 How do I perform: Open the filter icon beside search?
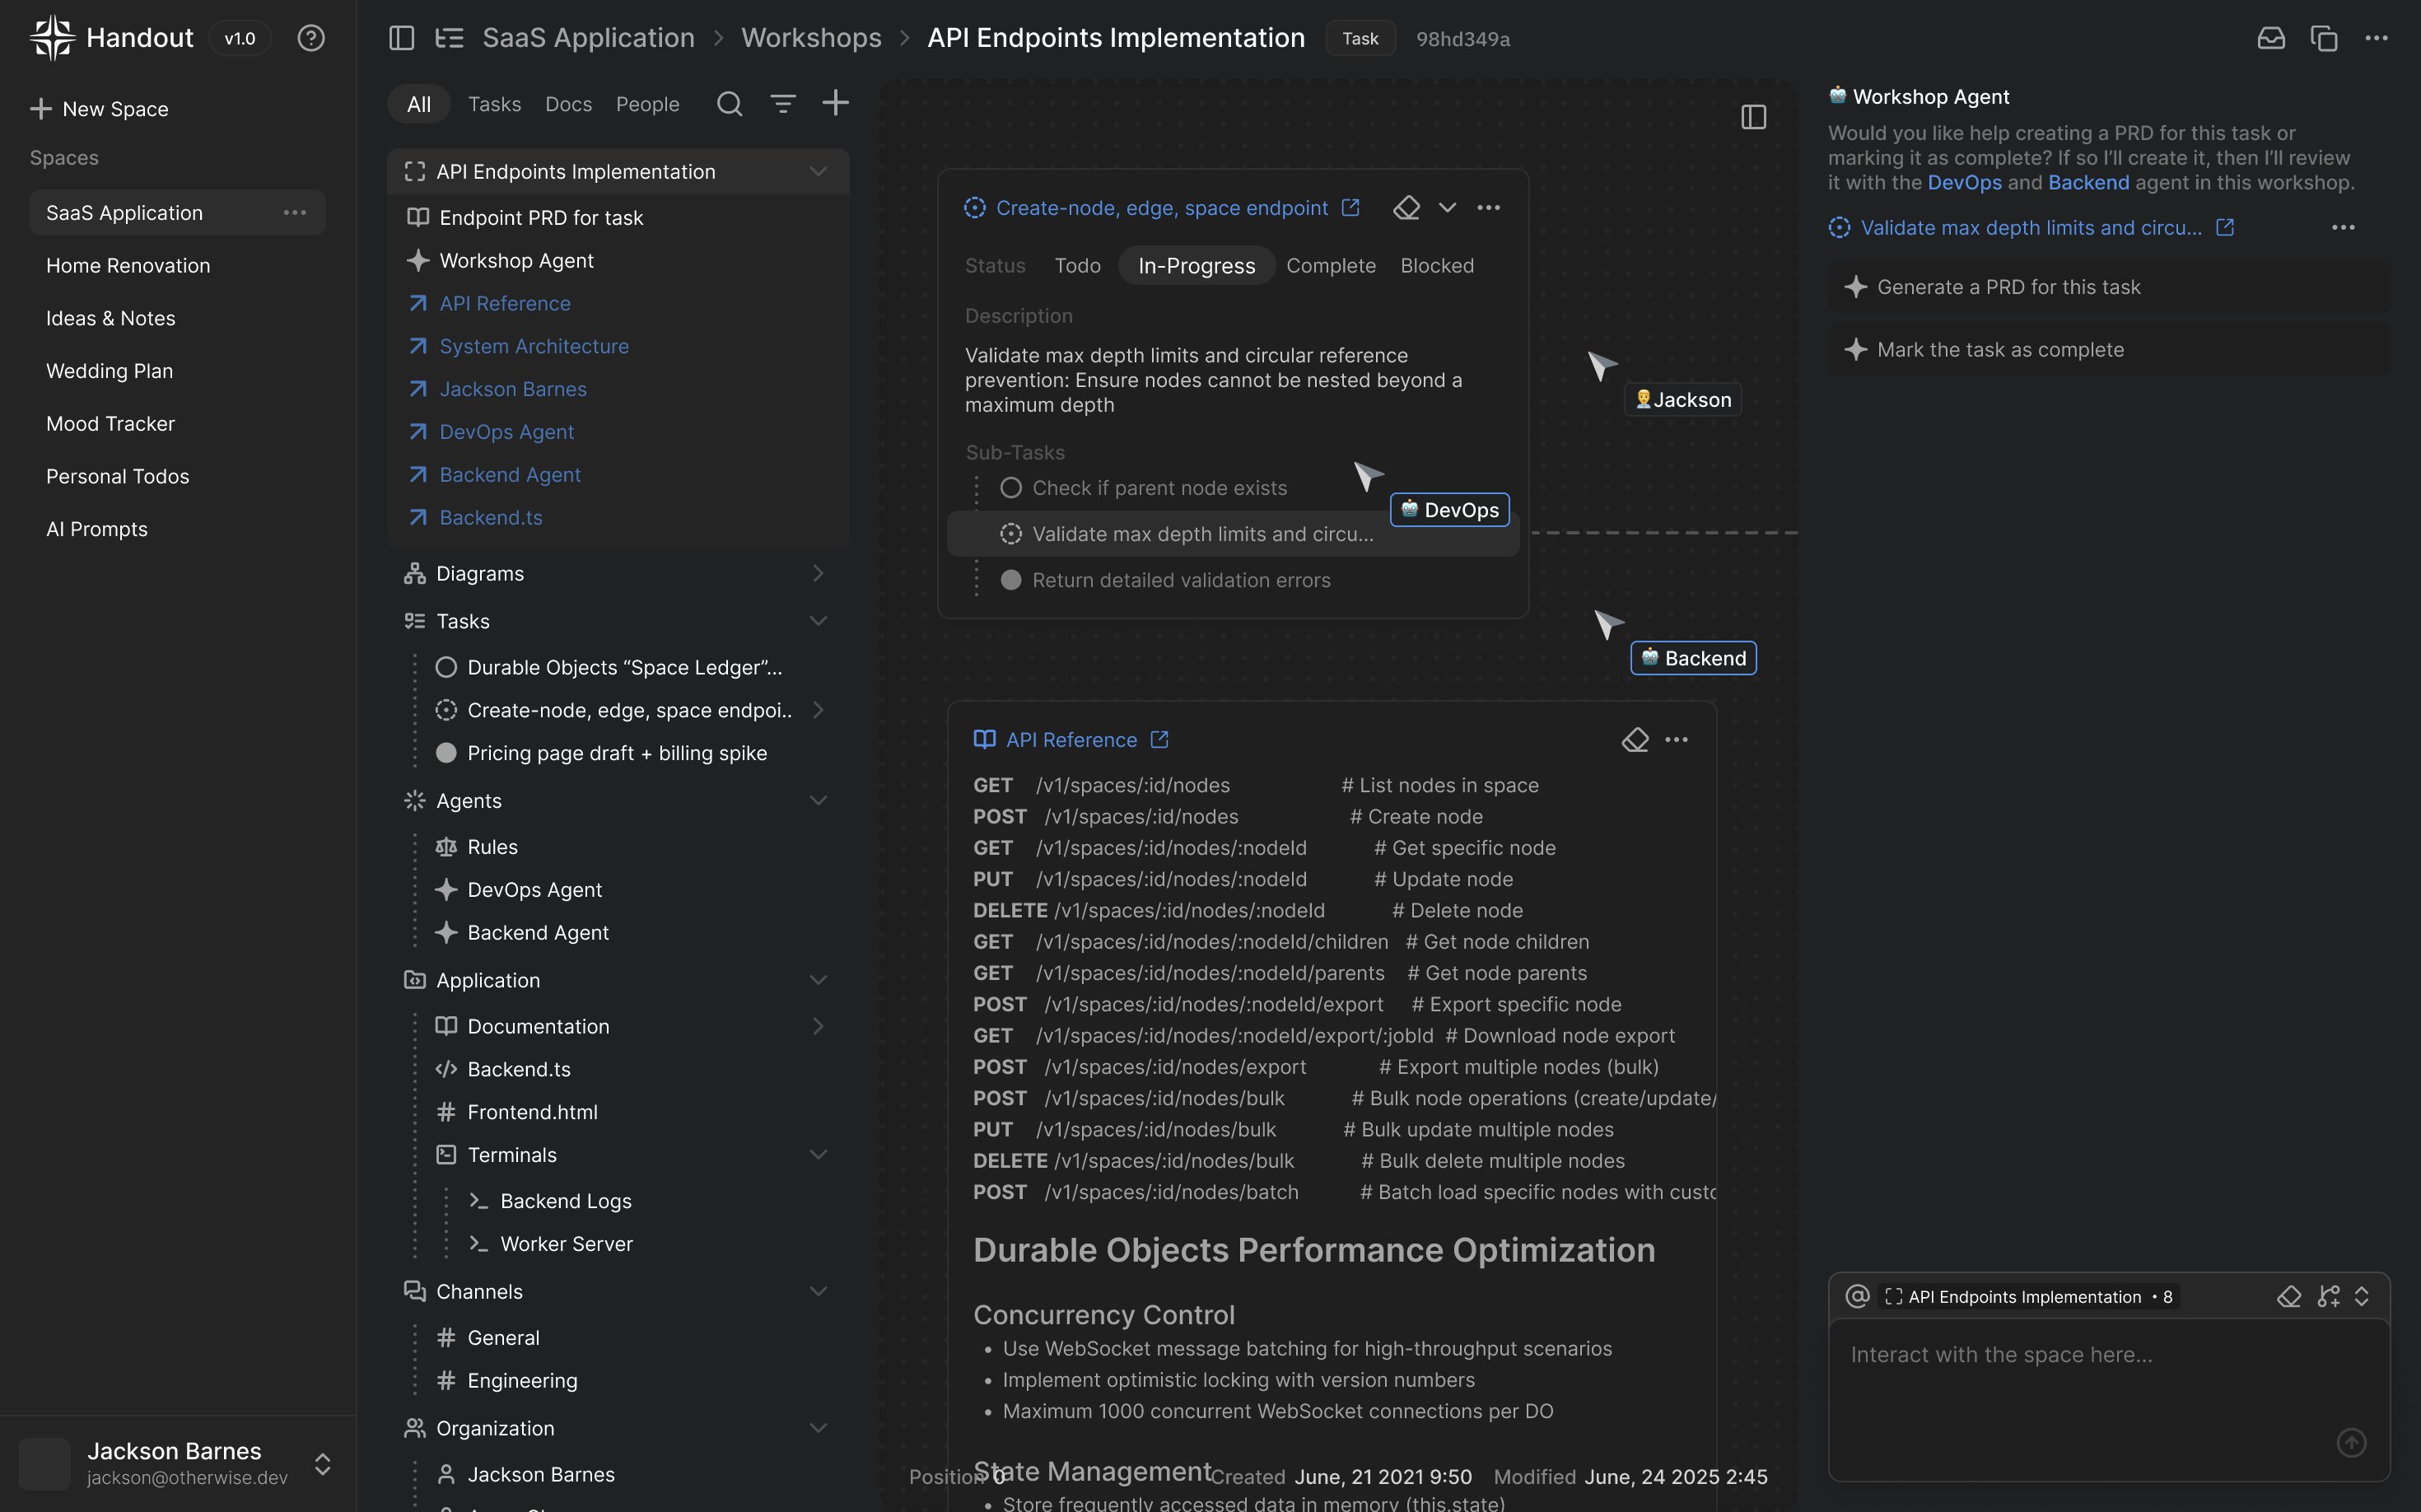tap(782, 103)
